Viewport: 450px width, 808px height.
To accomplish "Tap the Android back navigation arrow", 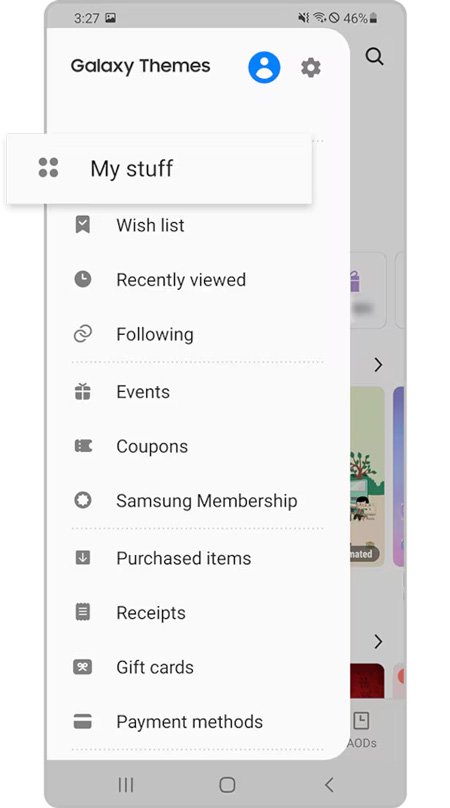I will click(x=329, y=785).
